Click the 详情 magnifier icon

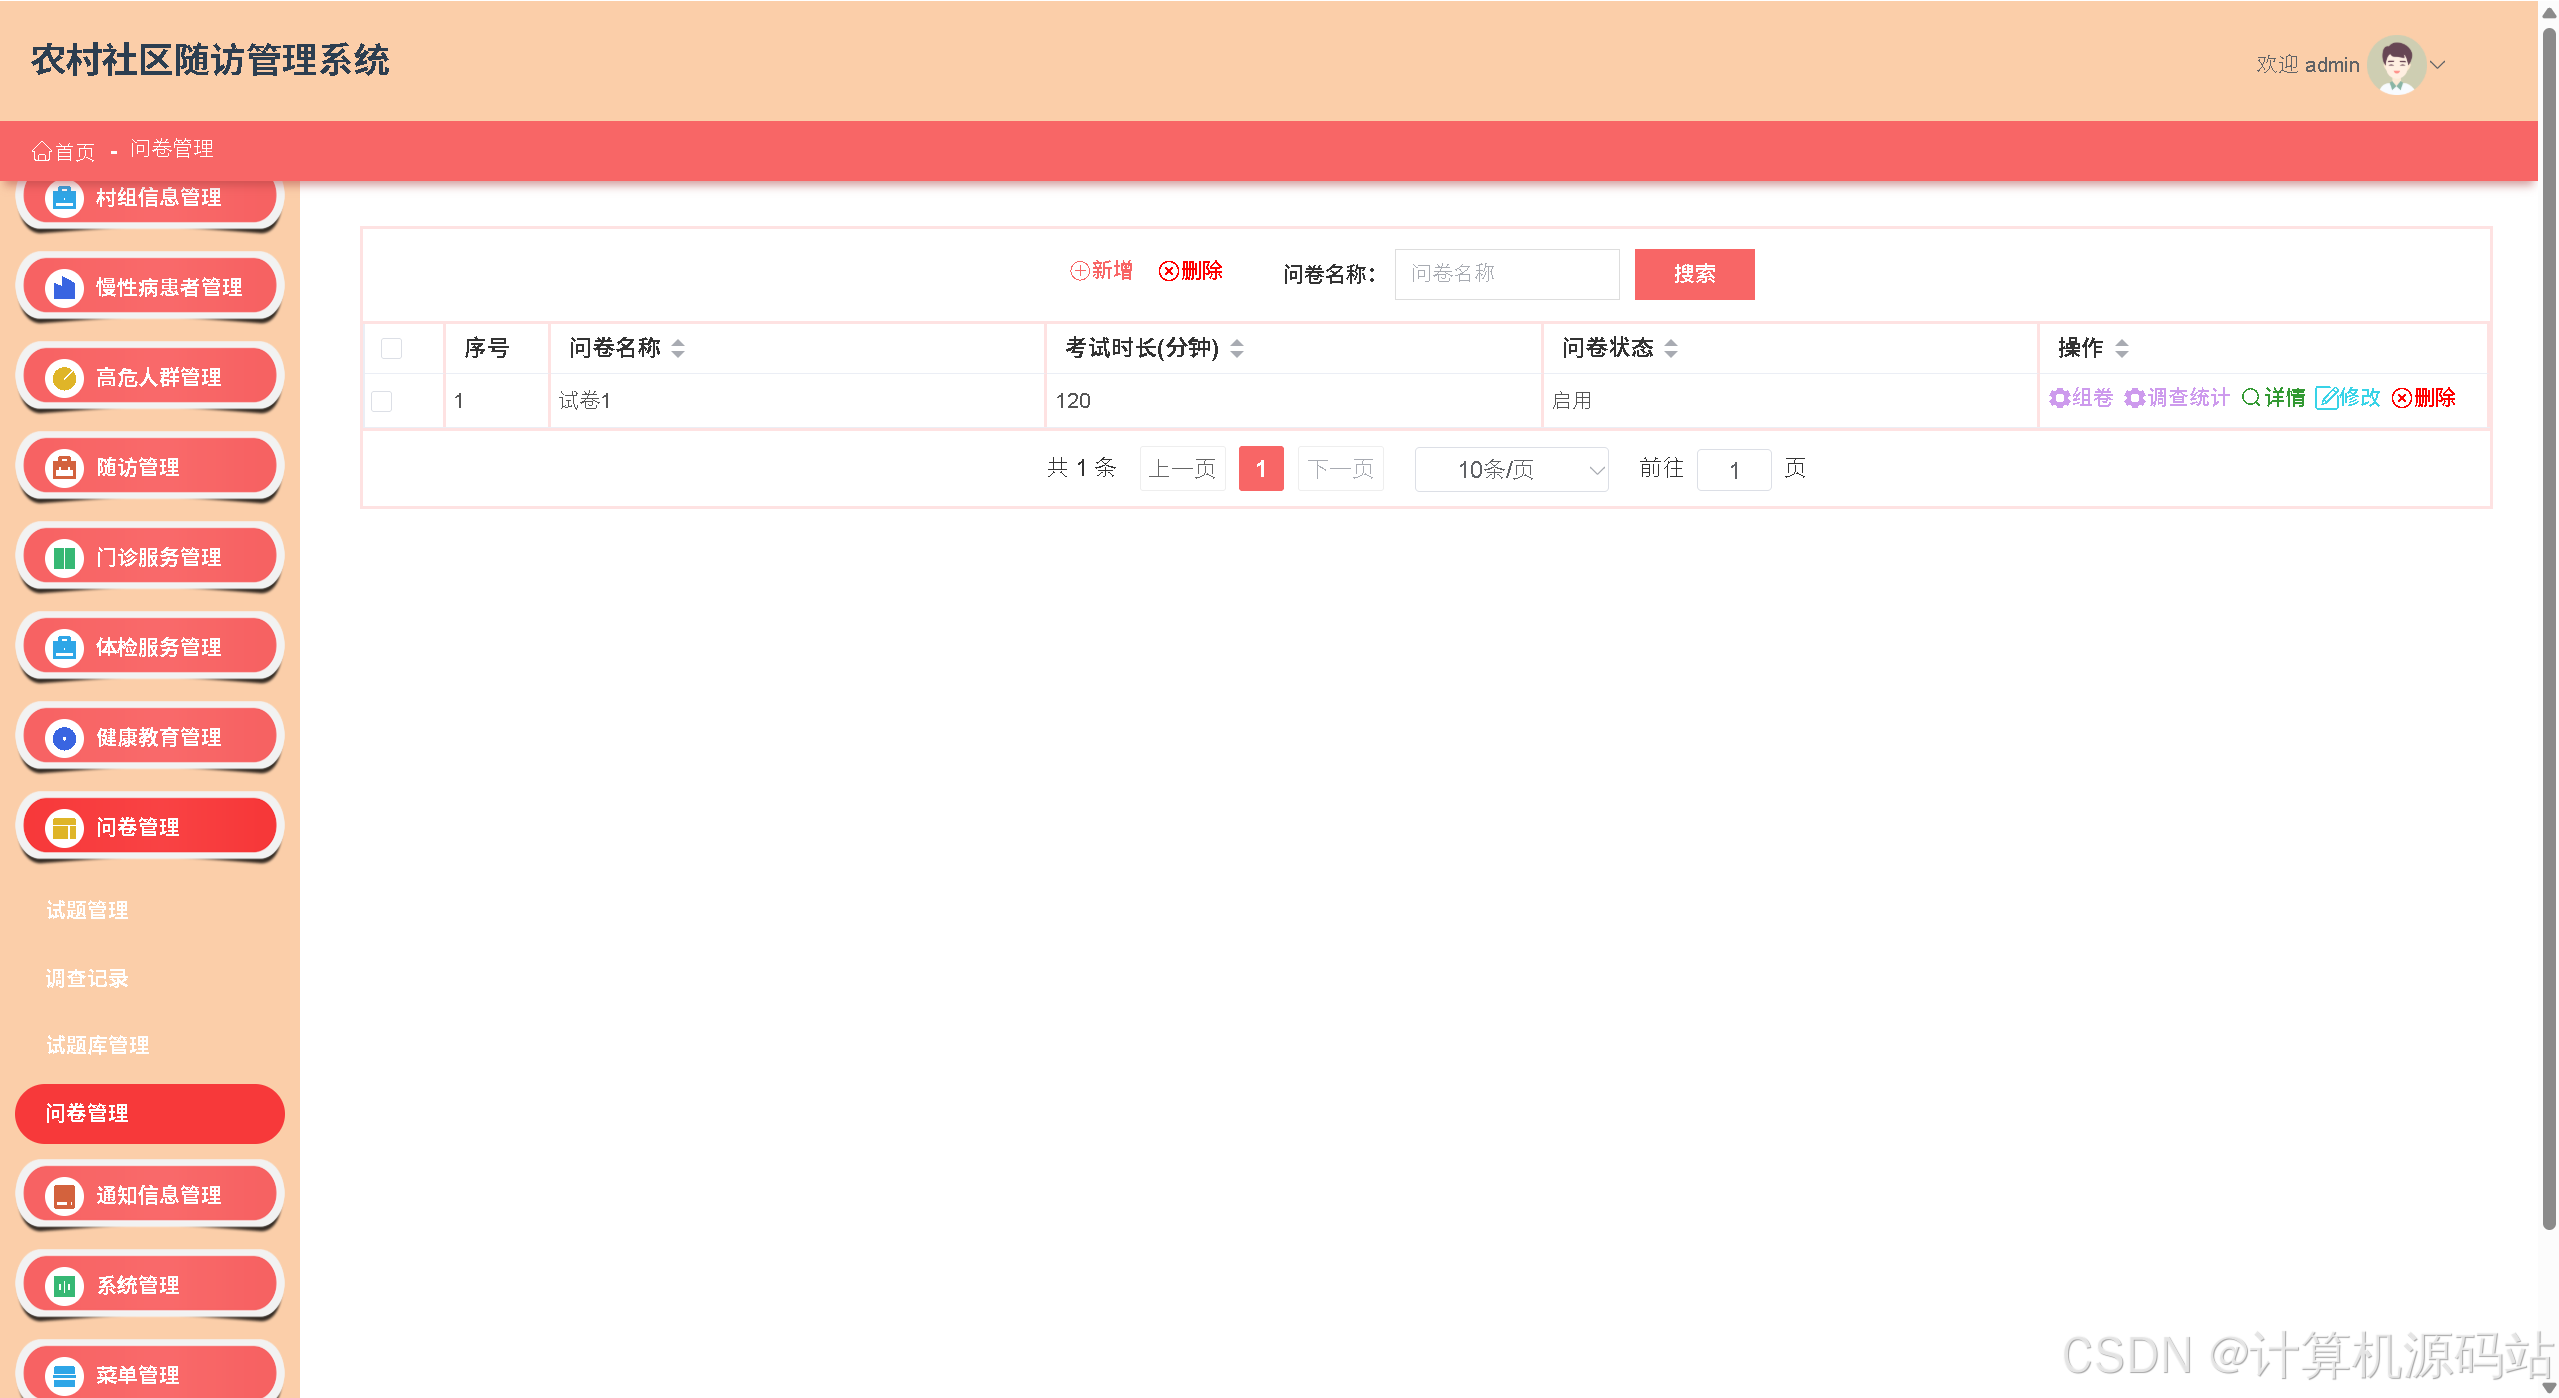point(2251,398)
